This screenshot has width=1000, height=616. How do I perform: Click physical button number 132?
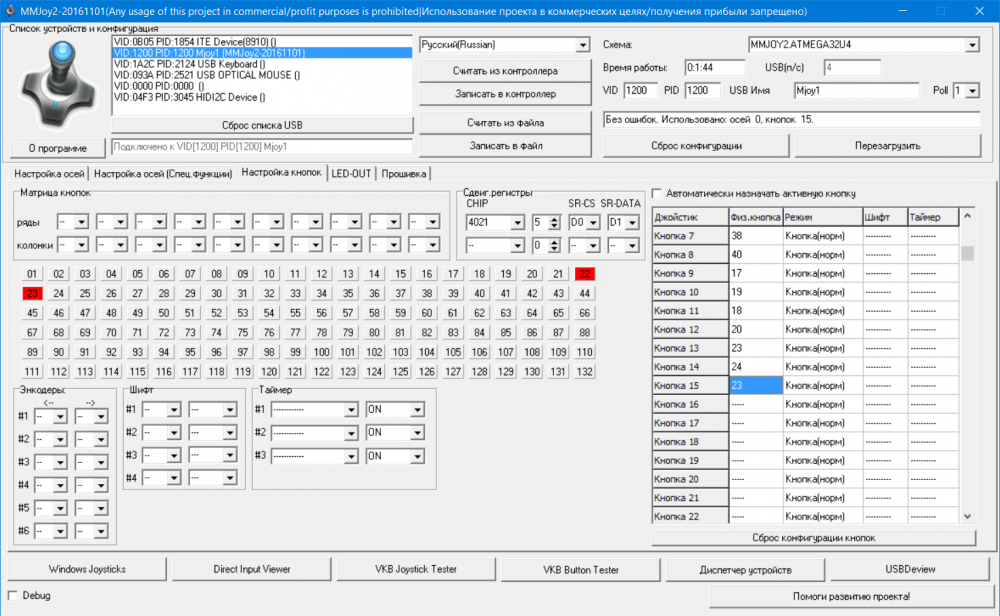[585, 371]
